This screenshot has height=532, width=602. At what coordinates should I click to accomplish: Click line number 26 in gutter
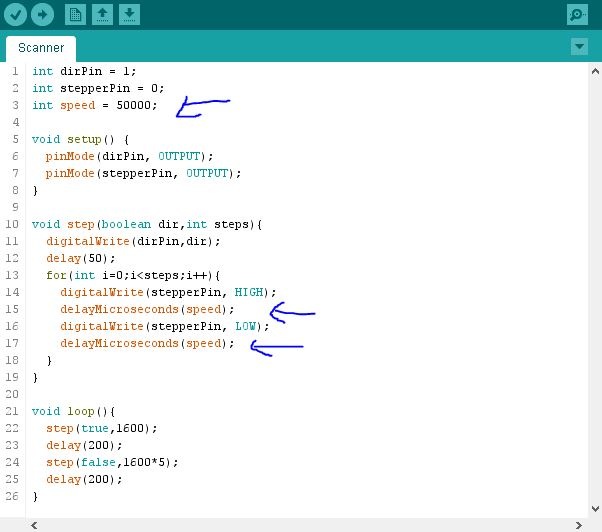pyautogui.click(x=12, y=496)
